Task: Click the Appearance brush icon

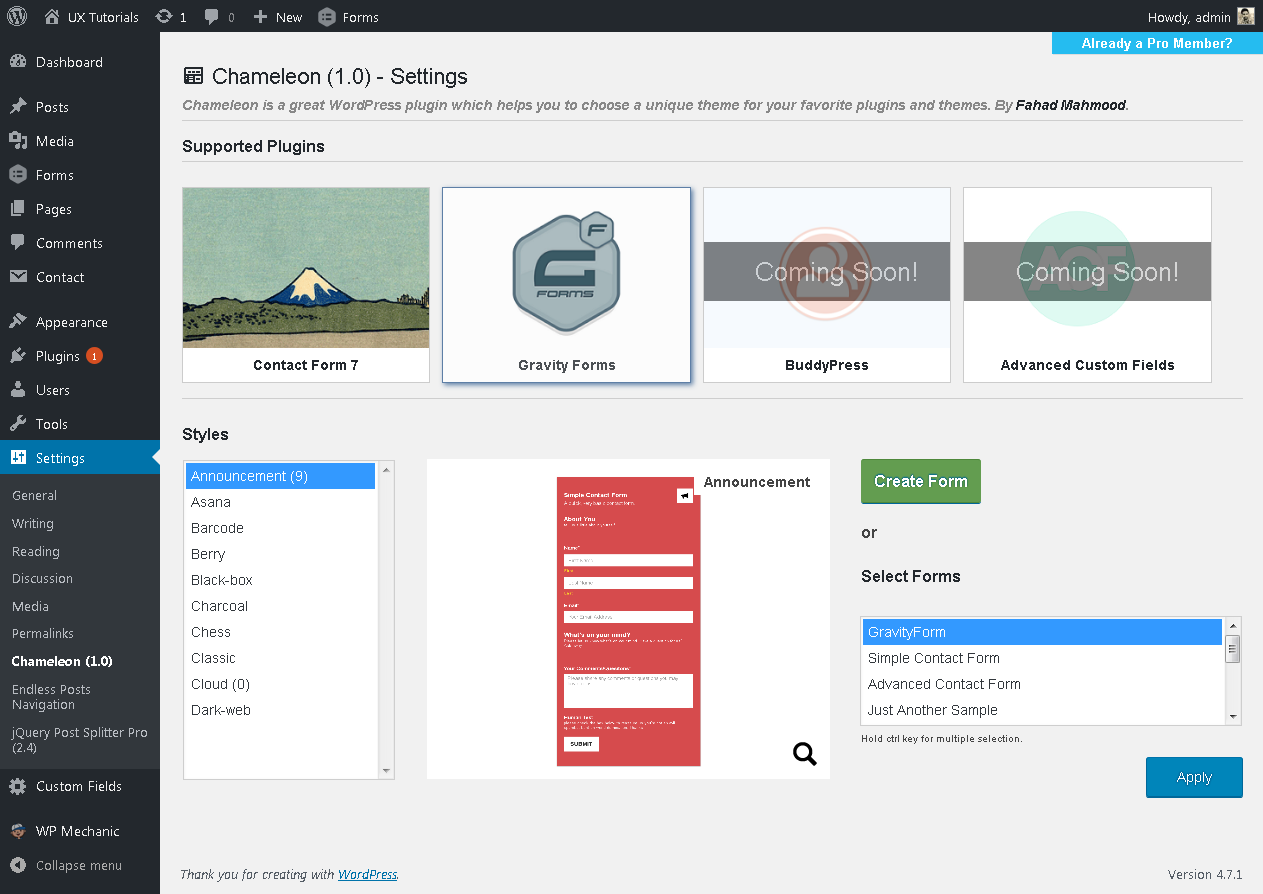Action: 18,322
